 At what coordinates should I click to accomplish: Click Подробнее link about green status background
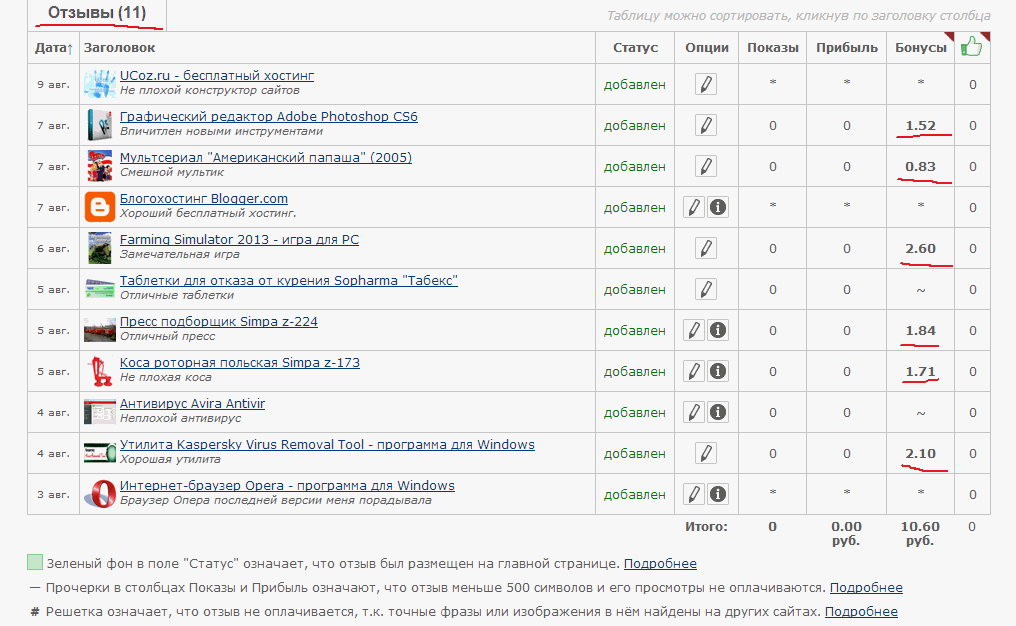tap(660, 564)
